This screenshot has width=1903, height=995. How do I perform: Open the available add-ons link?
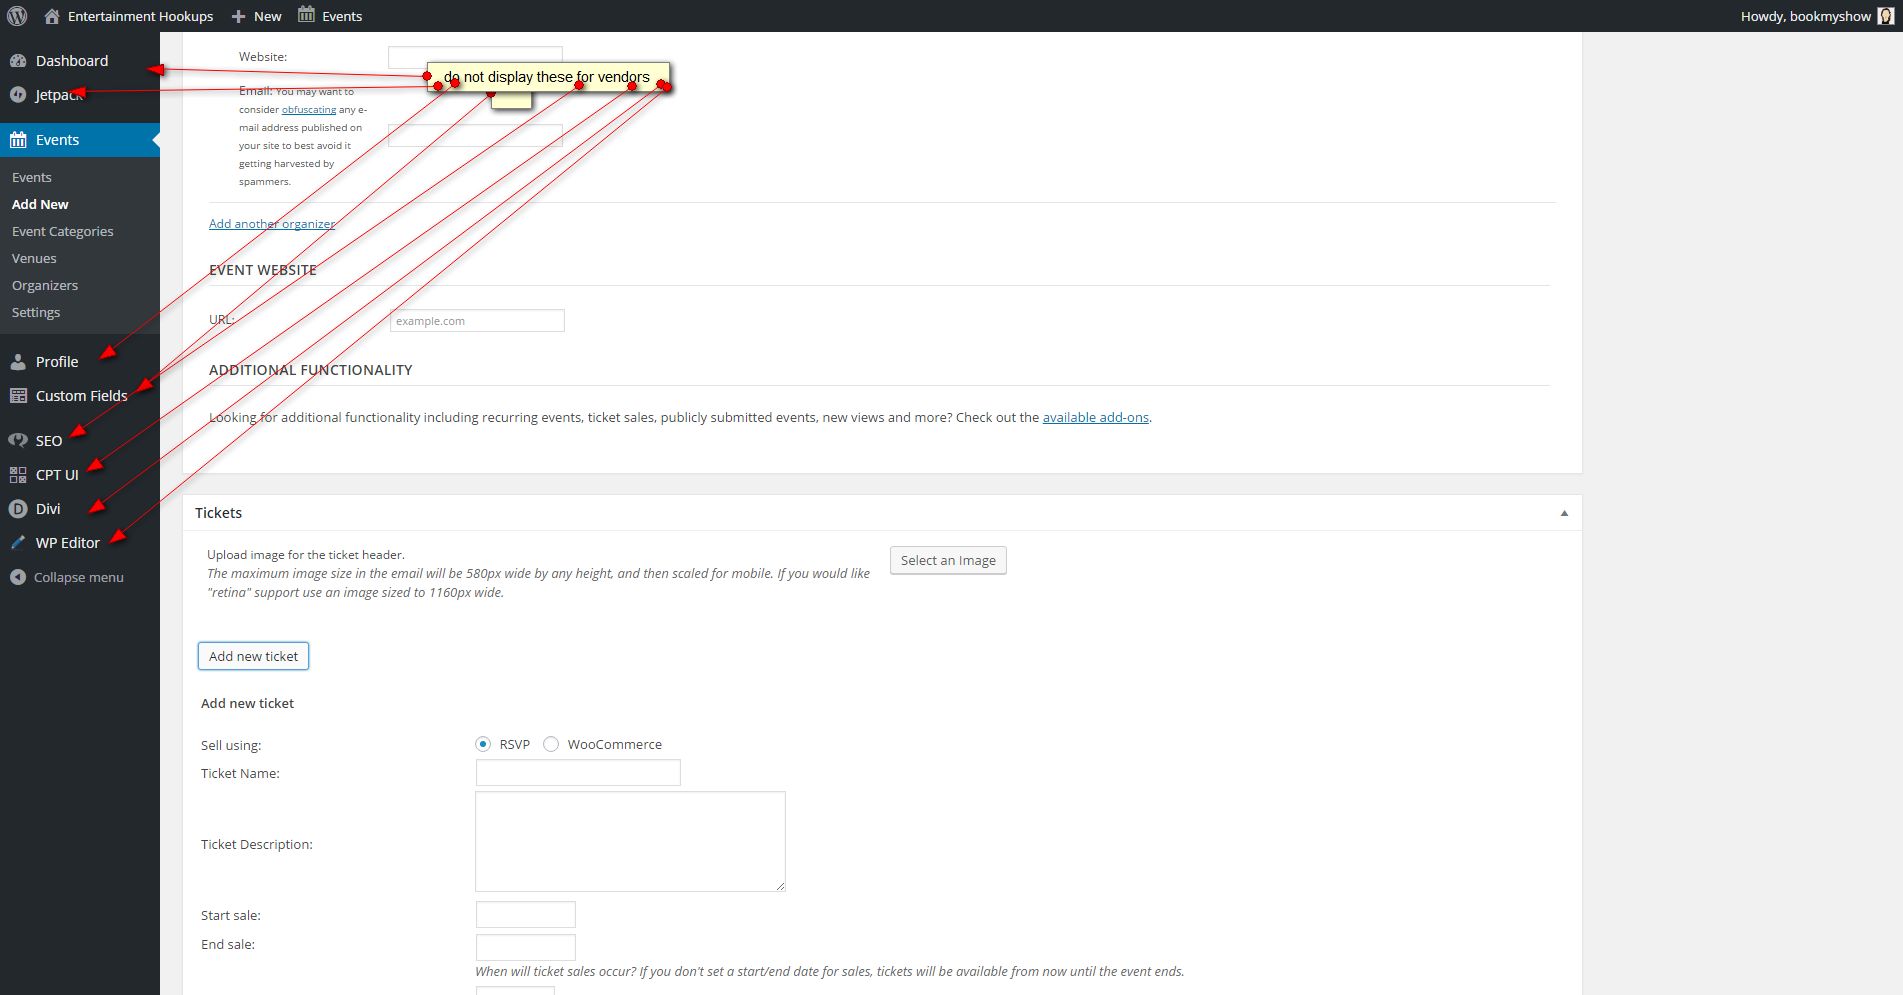[x=1096, y=417]
